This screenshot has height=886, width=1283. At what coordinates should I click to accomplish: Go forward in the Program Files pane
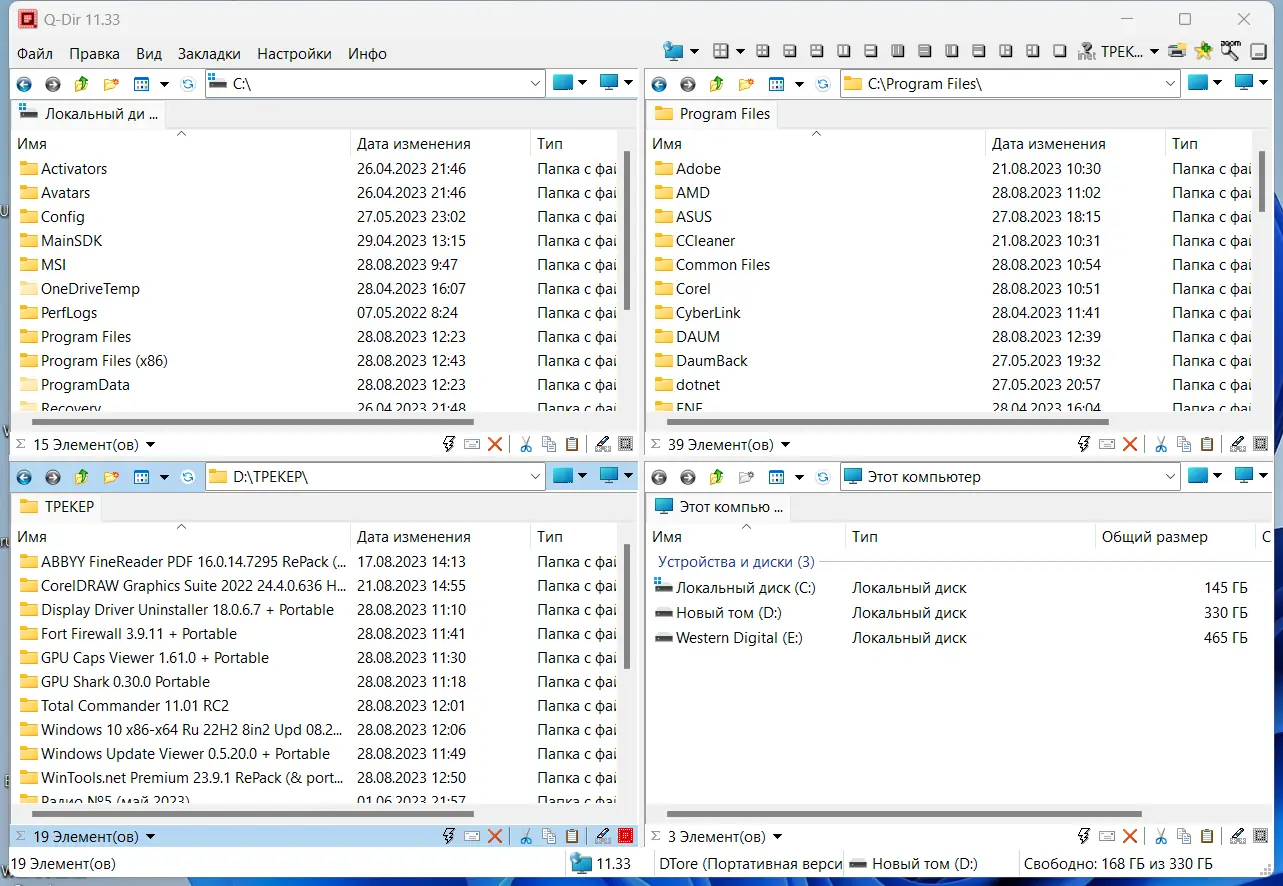click(688, 85)
